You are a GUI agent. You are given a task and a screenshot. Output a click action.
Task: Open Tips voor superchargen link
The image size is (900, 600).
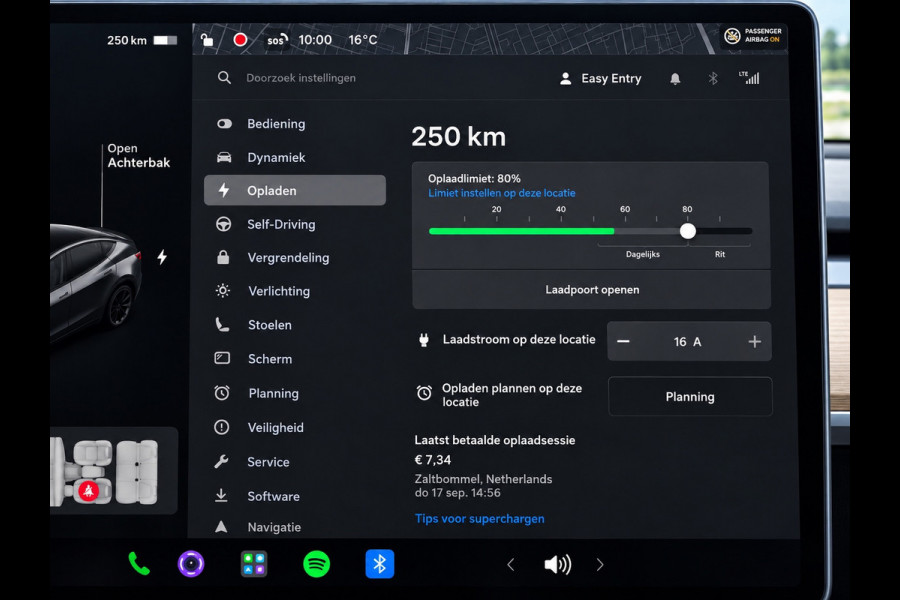pos(479,519)
